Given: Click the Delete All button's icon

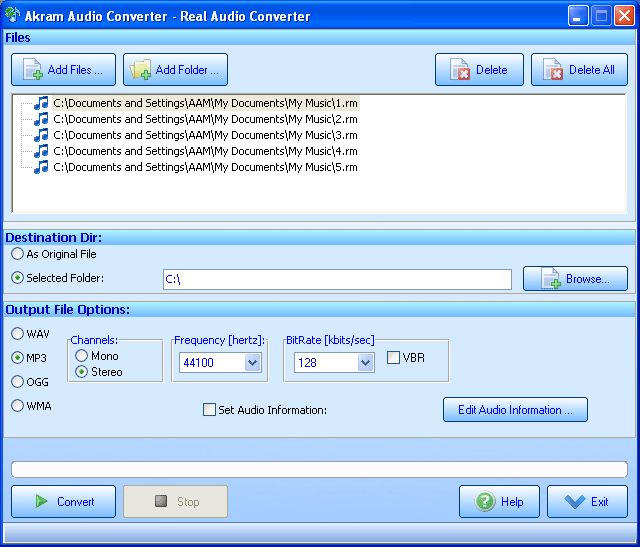Looking at the screenshot, I should tap(553, 69).
